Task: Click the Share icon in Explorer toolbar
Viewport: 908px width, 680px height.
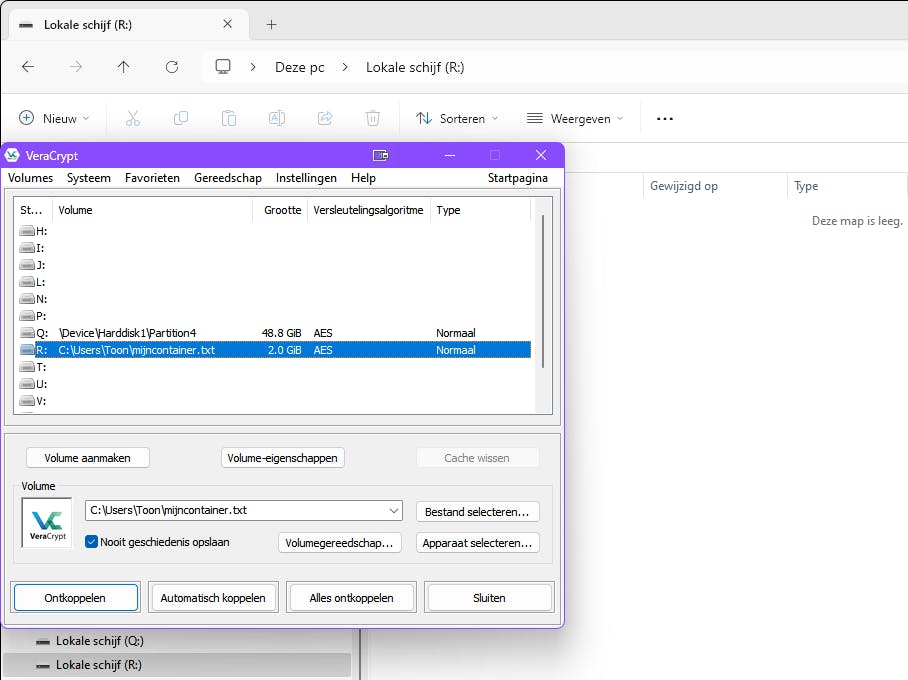Action: click(x=325, y=118)
